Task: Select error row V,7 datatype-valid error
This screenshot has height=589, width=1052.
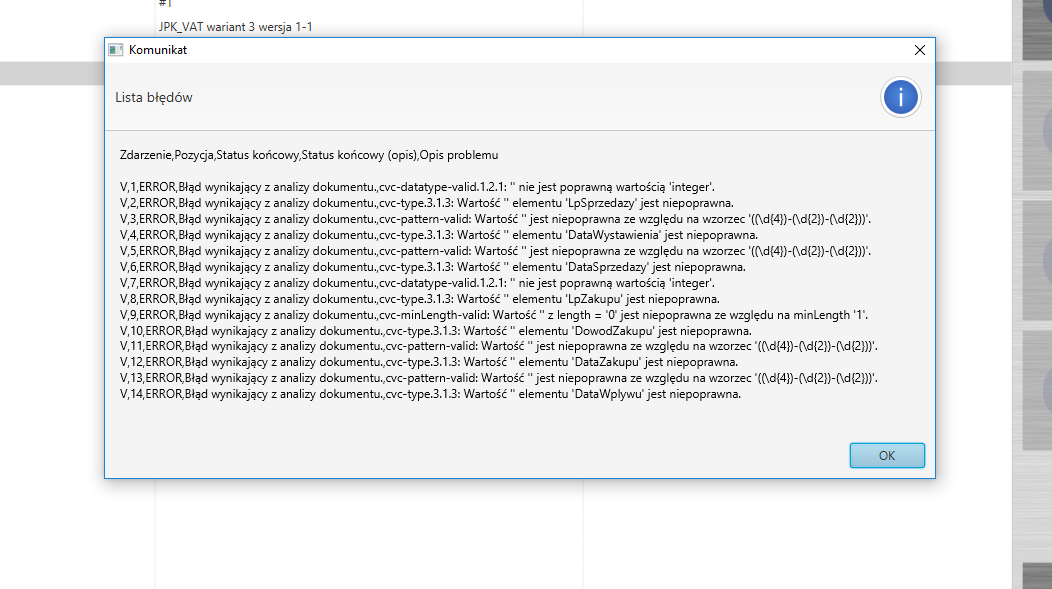Action: click(416, 283)
